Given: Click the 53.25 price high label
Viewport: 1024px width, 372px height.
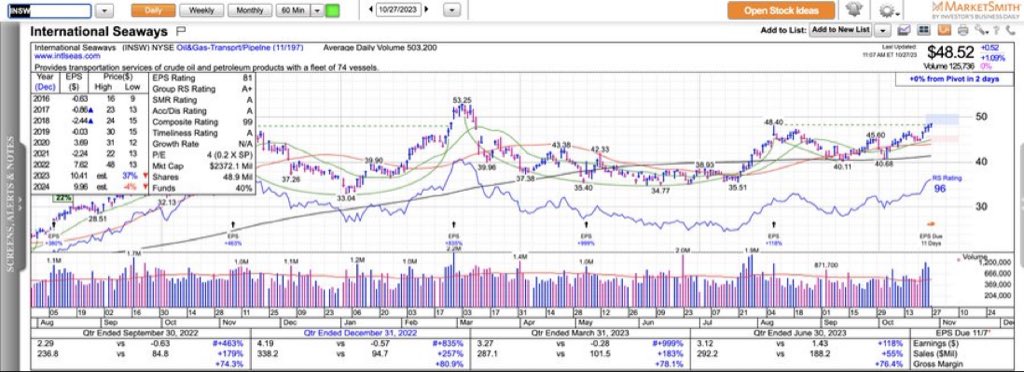Looking at the screenshot, I should click(462, 101).
